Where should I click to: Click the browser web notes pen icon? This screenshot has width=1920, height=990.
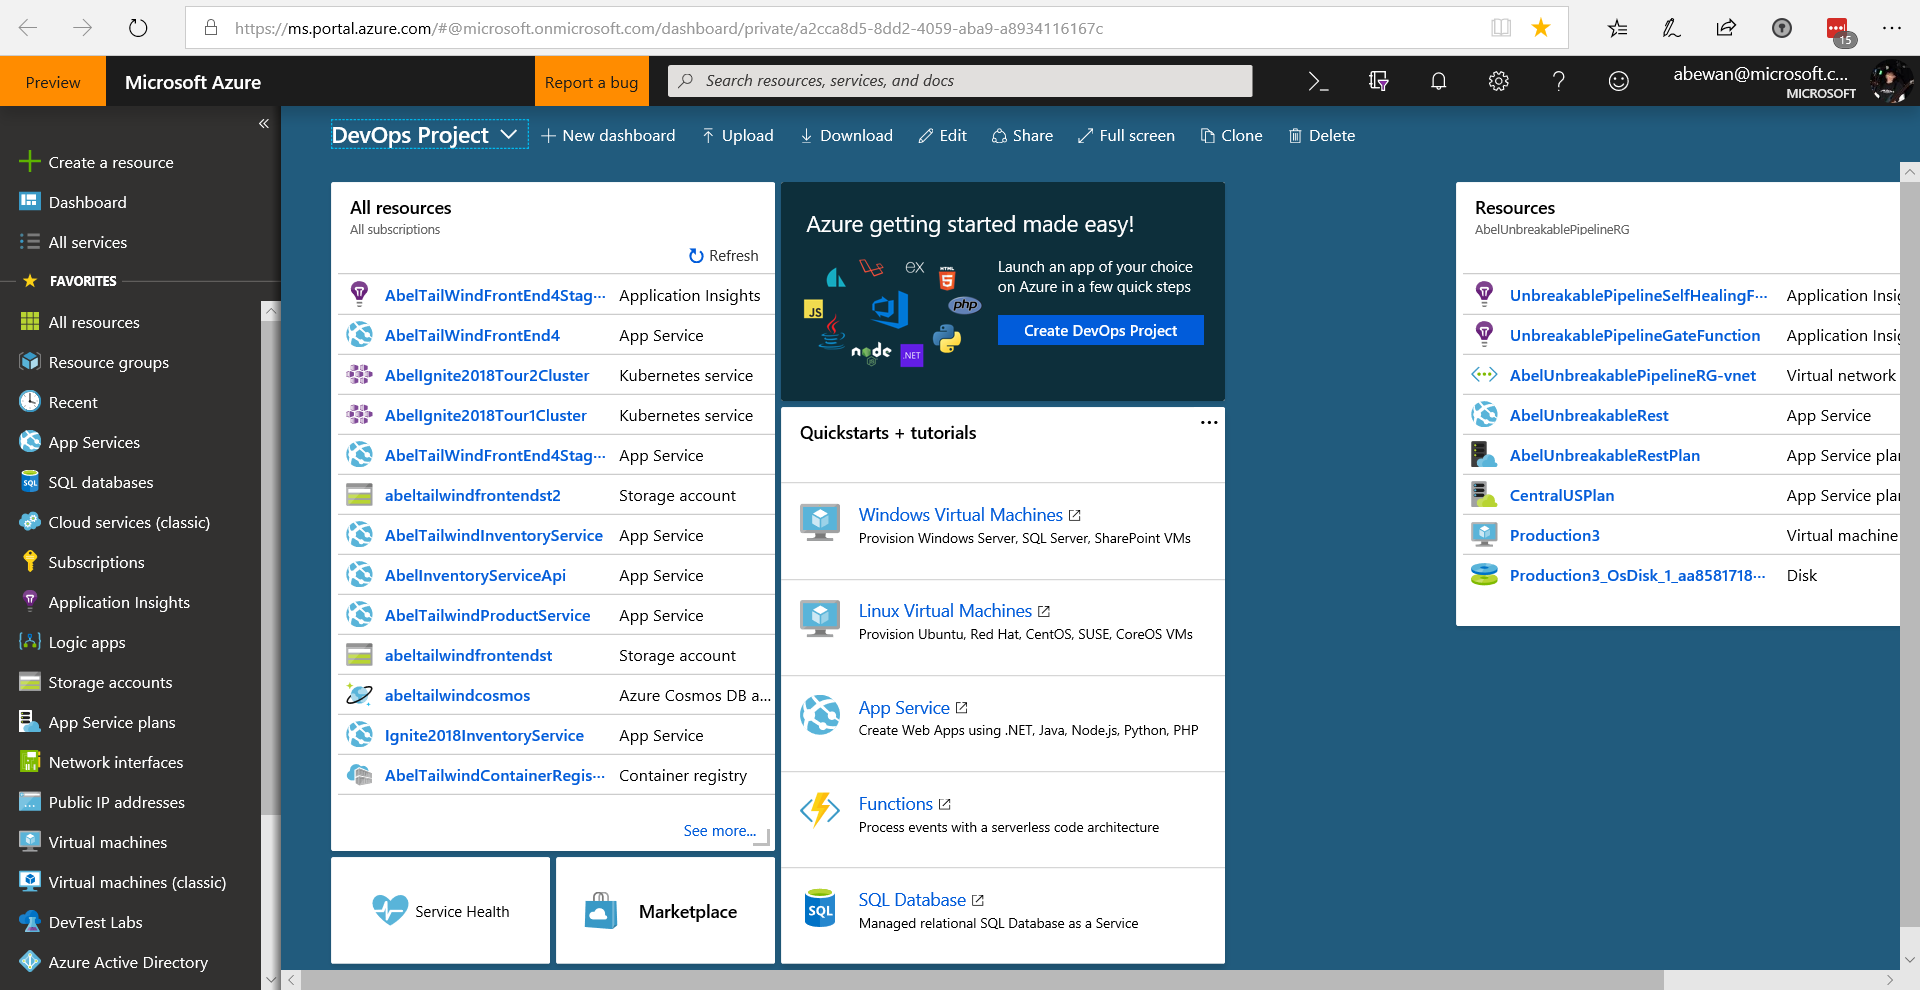pyautogui.click(x=1671, y=28)
